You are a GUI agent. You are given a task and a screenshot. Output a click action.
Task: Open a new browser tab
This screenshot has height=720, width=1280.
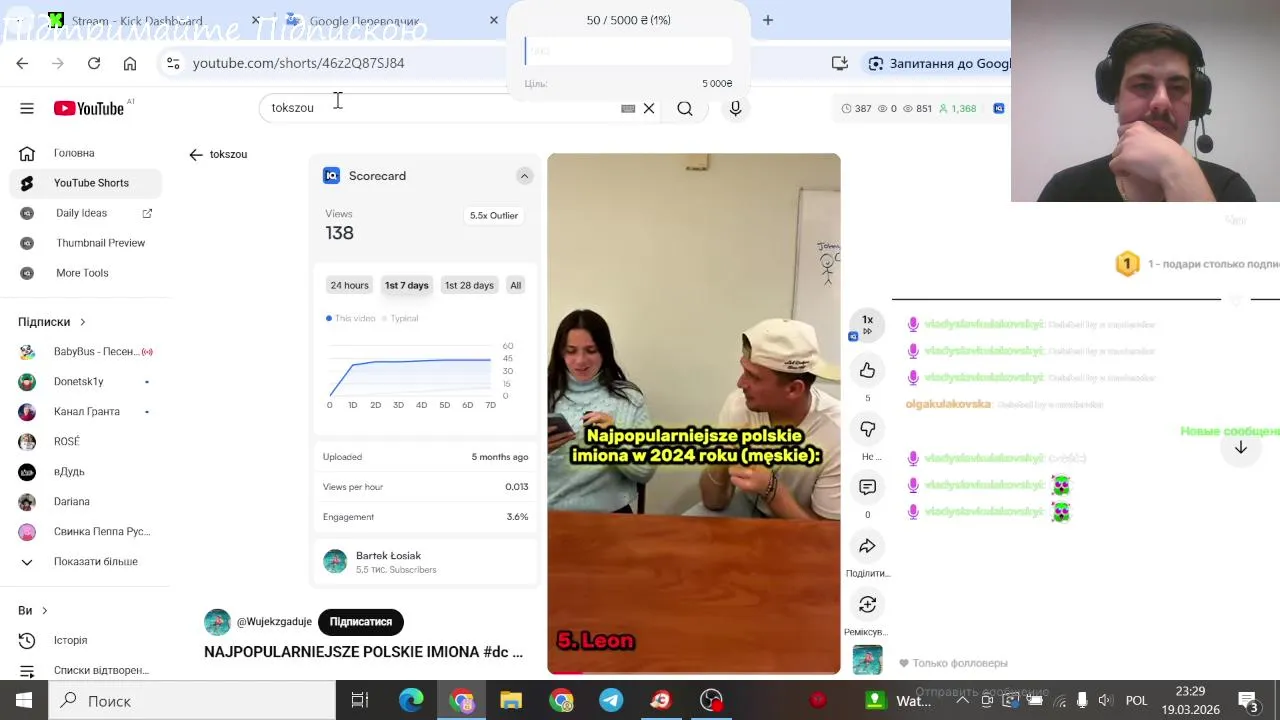point(768,20)
